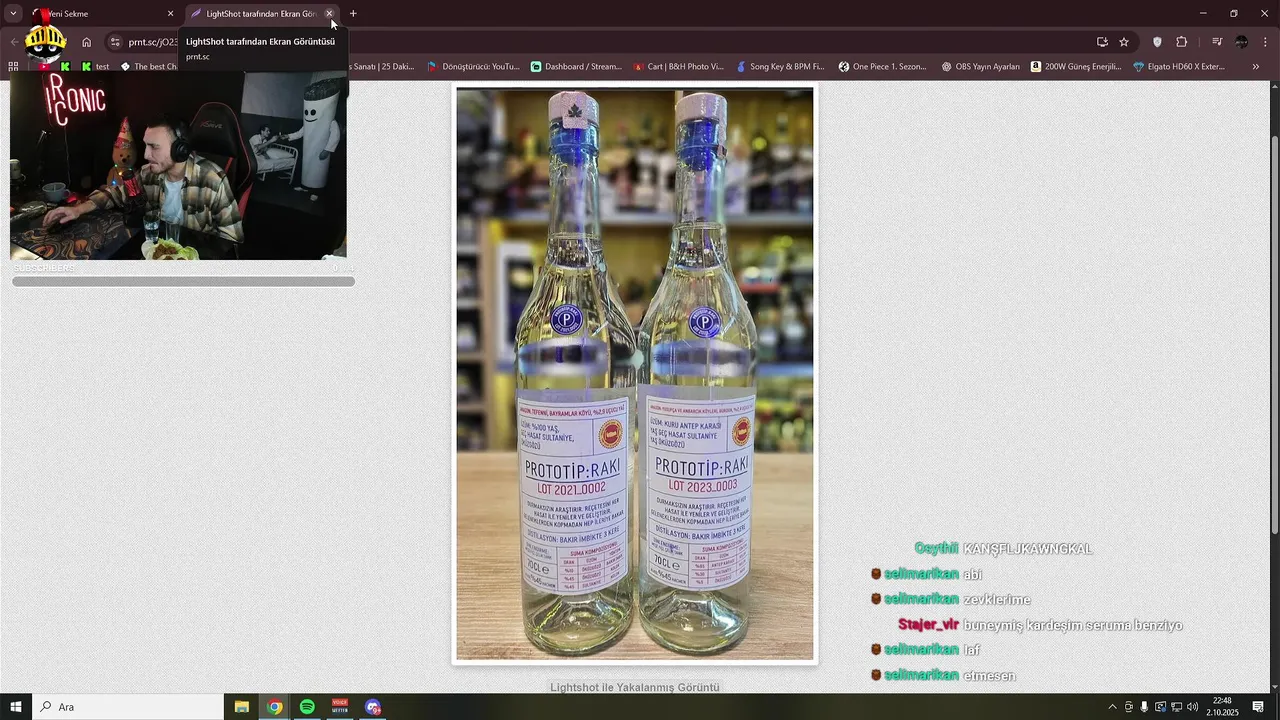Click chat message 'etmesen'
The width and height of the screenshot is (1280, 720).
tap(989, 676)
